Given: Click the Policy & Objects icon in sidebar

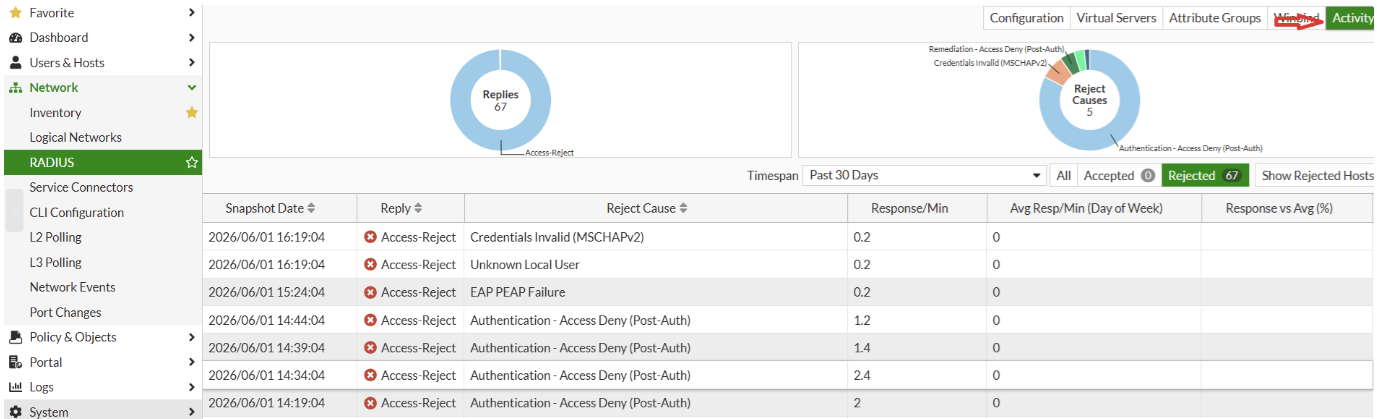Looking at the screenshot, I should (x=15, y=337).
